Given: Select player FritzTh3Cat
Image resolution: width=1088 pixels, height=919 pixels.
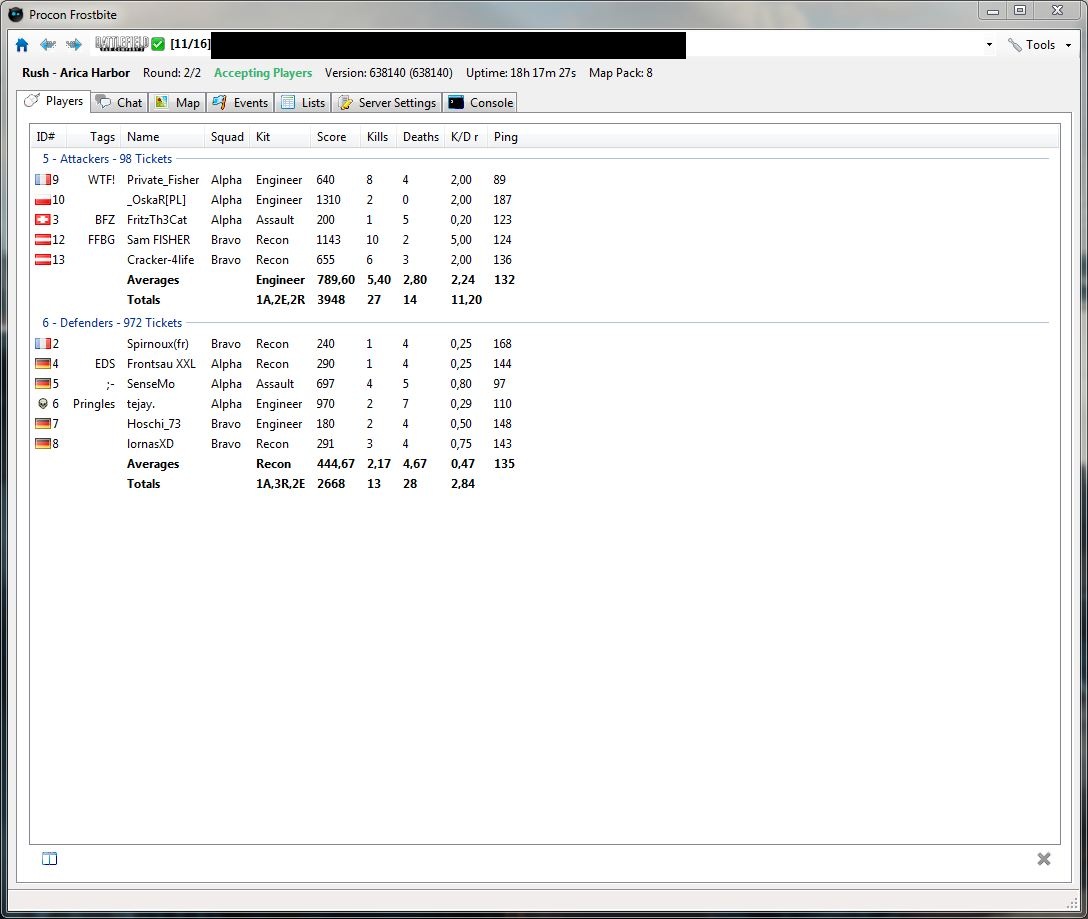Looking at the screenshot, I should point(157,220).
